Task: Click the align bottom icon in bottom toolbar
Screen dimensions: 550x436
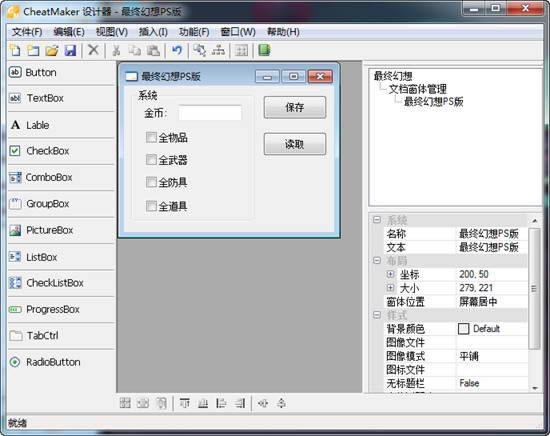Action: pyautogui.click(x=203, y=403)
